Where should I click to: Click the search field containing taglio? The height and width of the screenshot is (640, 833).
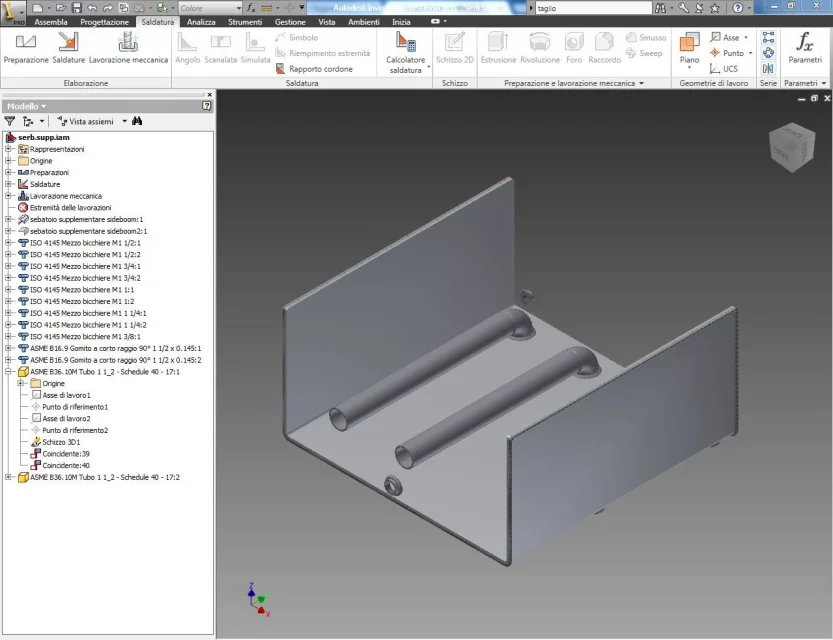pos(593,8)
